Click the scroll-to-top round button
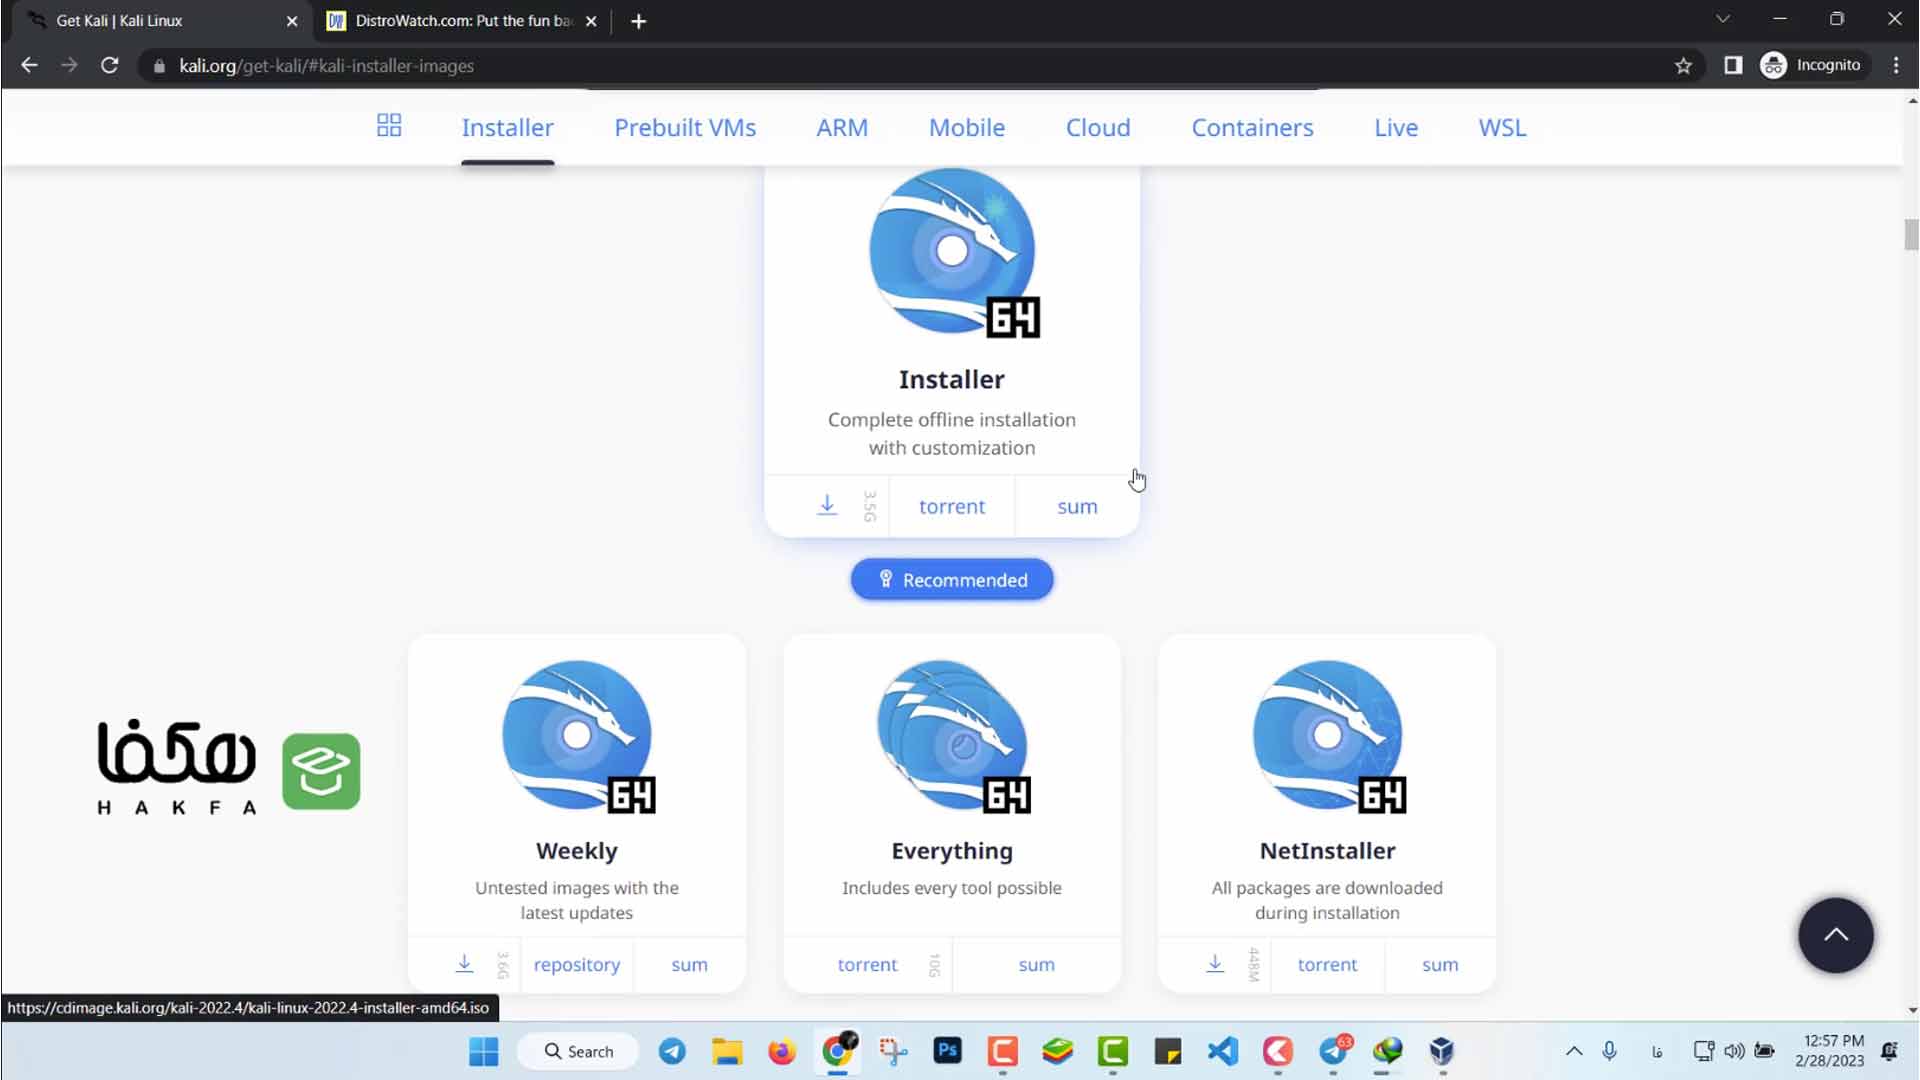 (x=1835, y=935)
